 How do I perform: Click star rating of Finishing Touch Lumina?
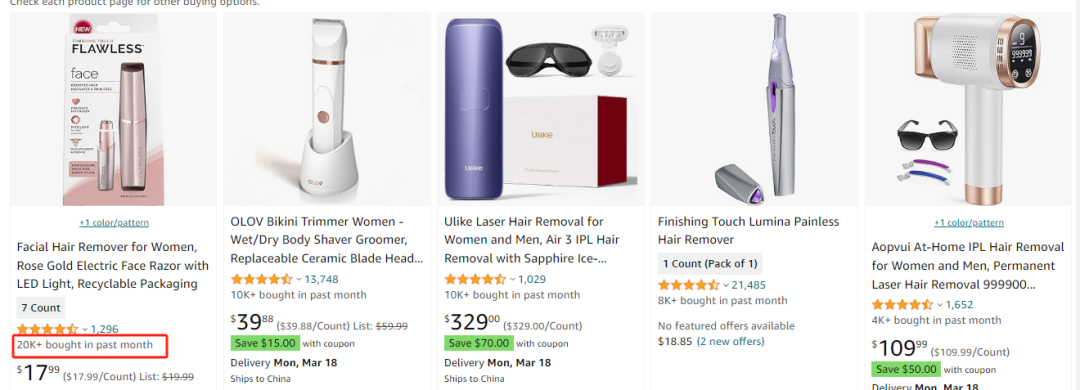point(689,285)
